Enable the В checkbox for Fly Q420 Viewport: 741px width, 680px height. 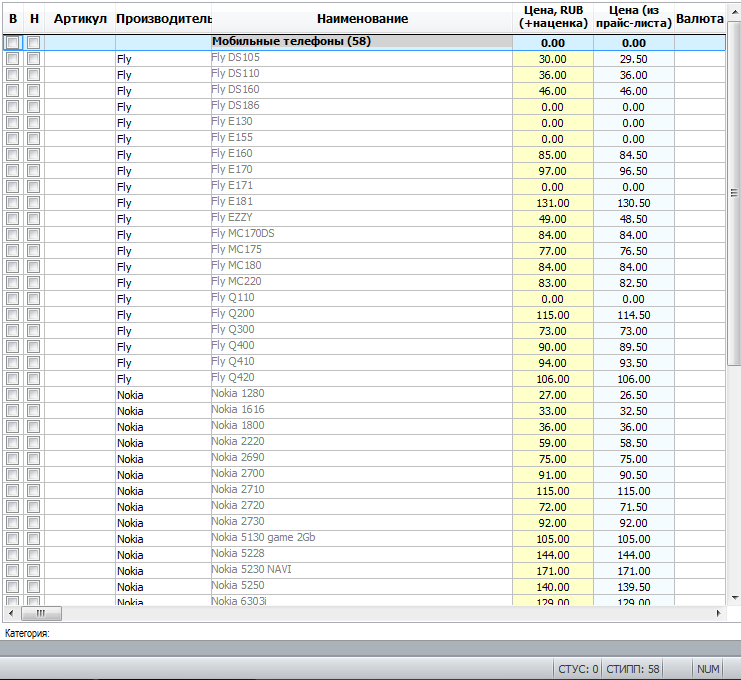coord(13,379)
